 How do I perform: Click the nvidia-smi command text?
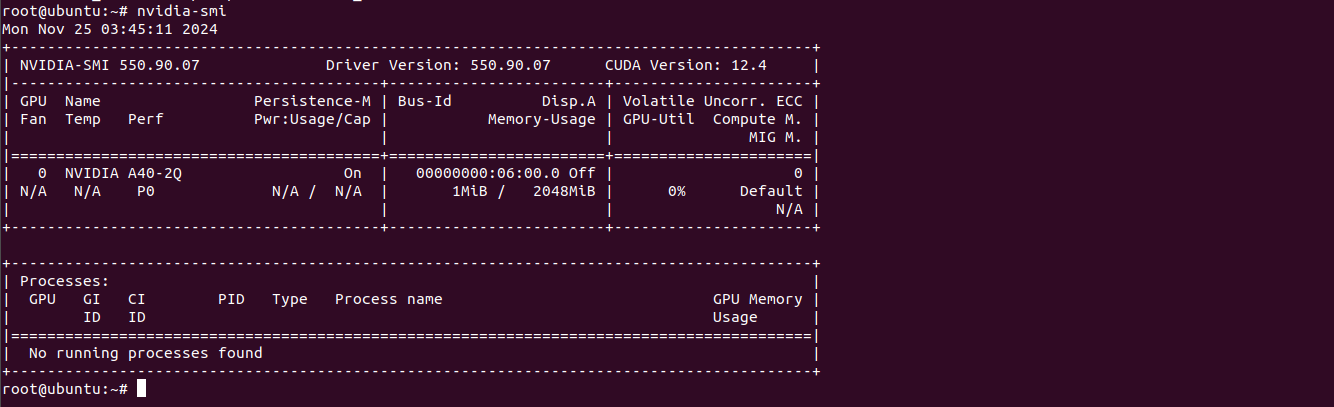[182, 11]
